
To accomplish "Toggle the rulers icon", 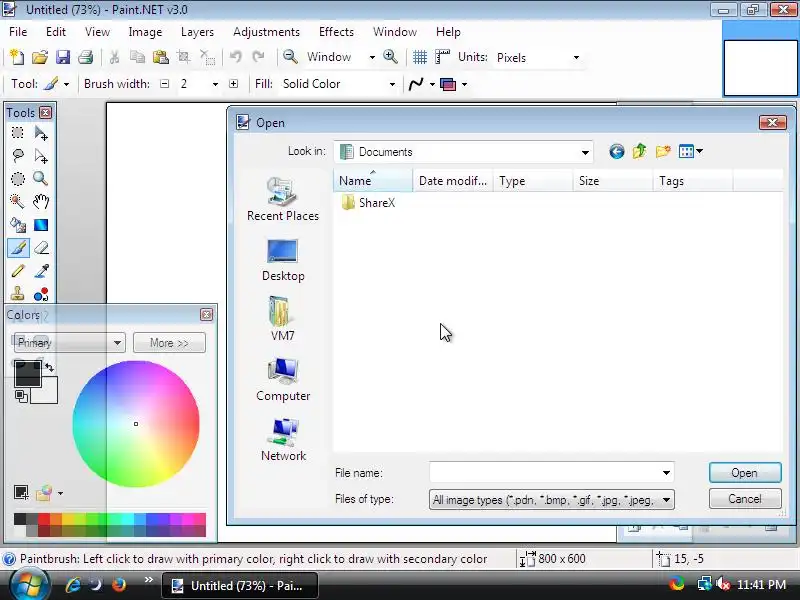I will click(x=442, y=57).
